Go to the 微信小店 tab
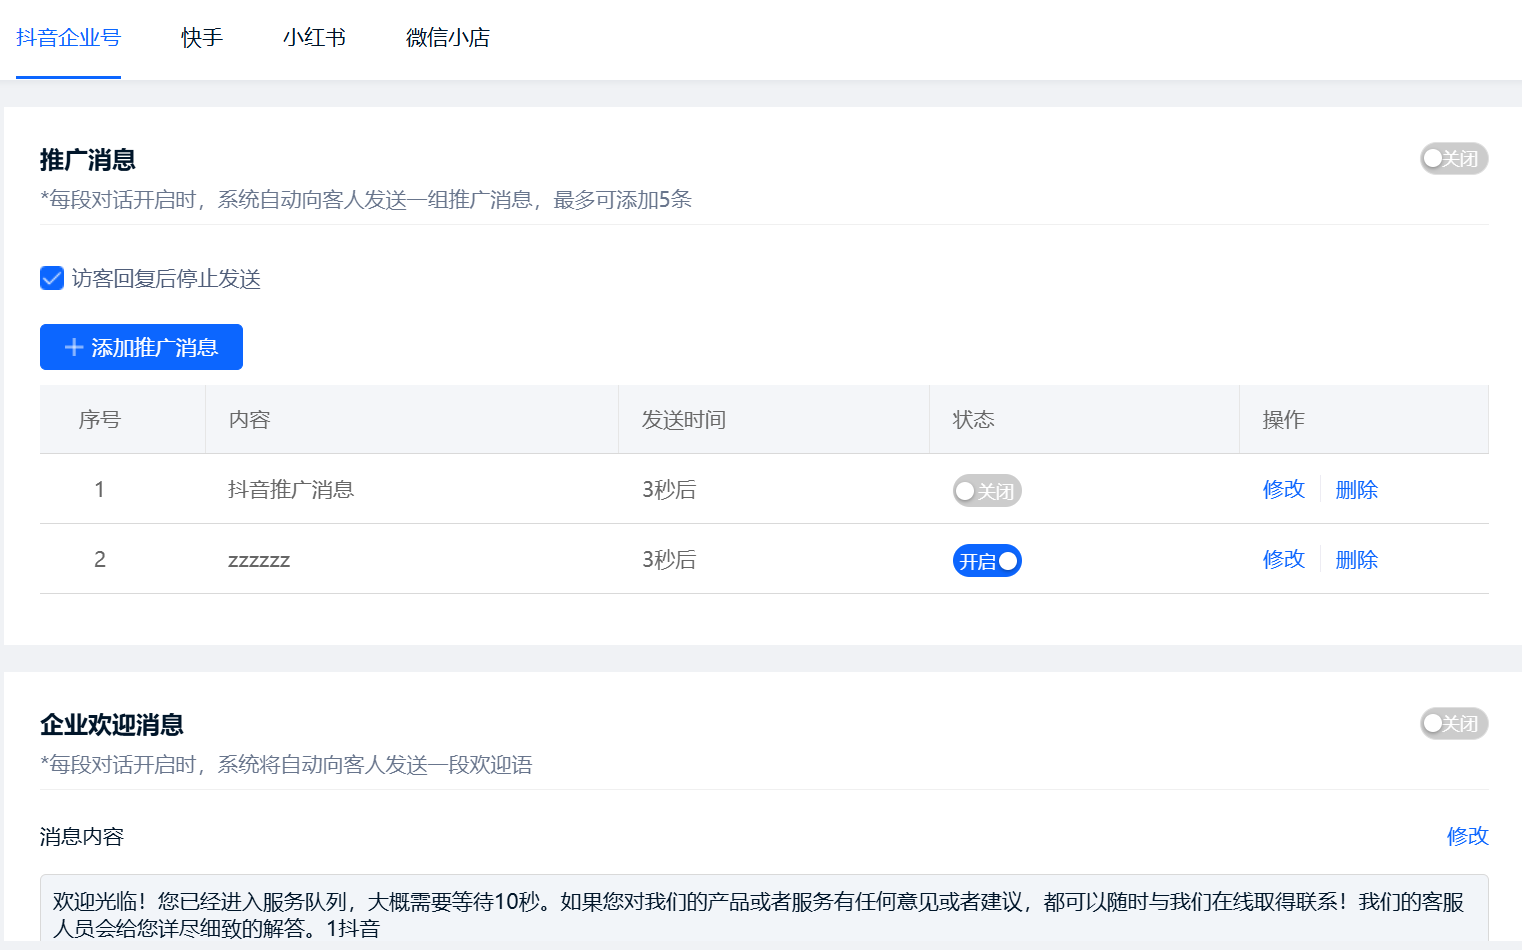The width and height of the screenshot is (1522, 950). click(x=447, y=38)
